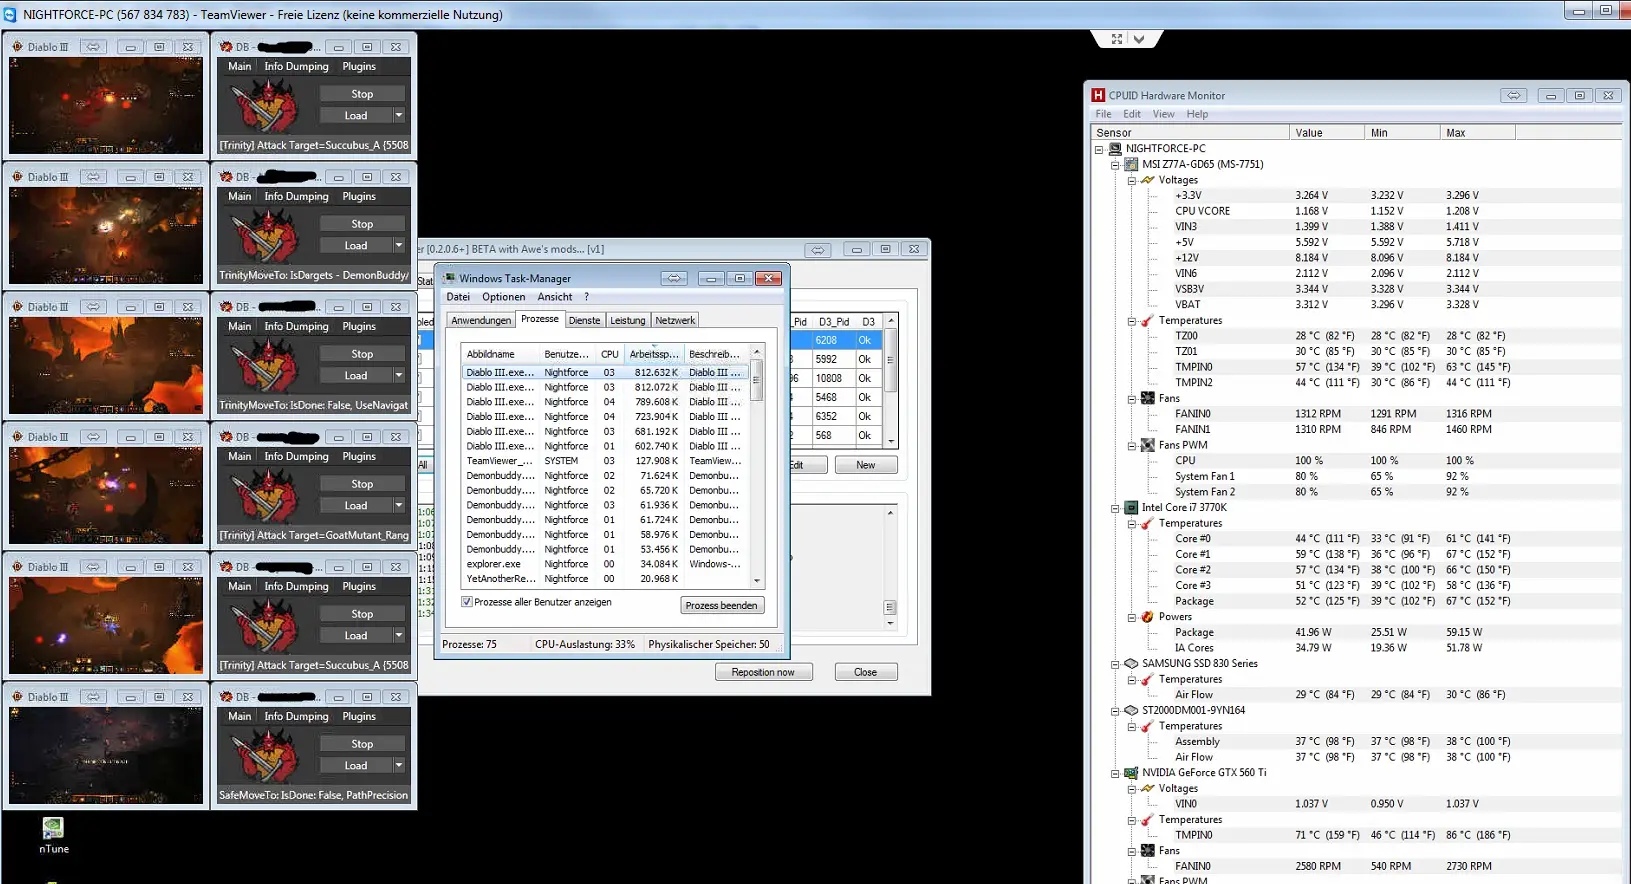Click the thermometer icon above the TZ00 row
The image size is (1631, 884).
pyautogui.click(x=1148, y=320)
